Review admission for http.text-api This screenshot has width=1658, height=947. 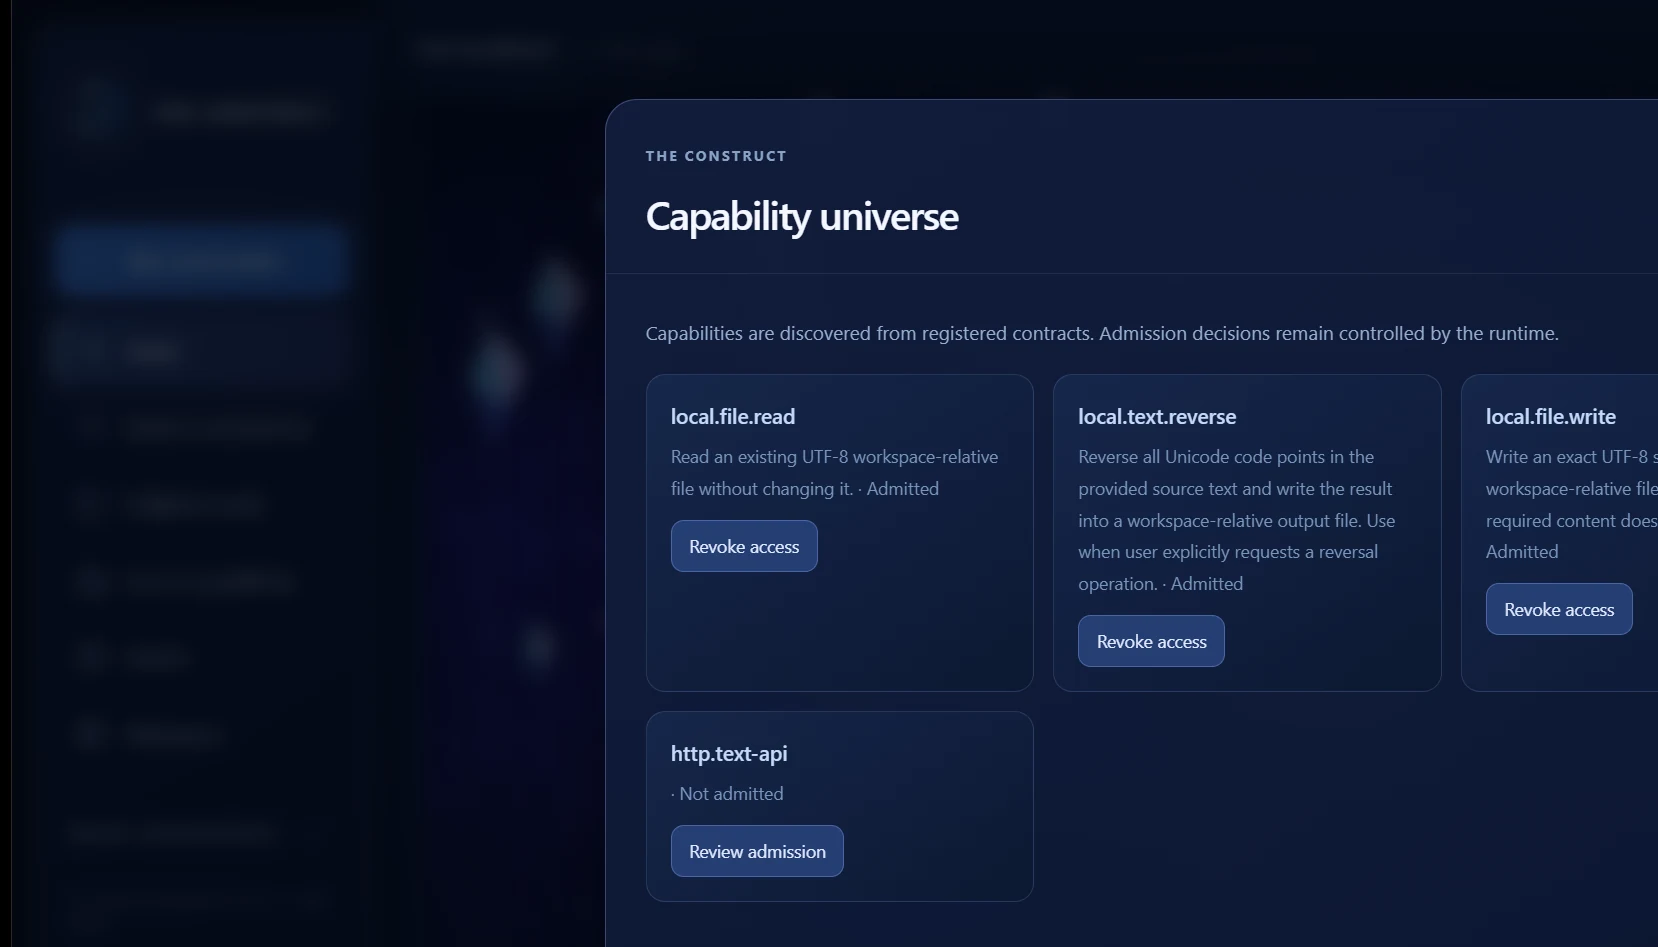point(757,851)
